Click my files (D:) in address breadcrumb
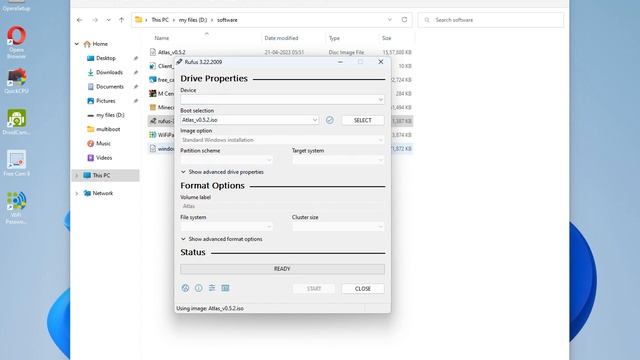Image resolution: width=640 pixels, height=360 pixels. click(193, 20)
